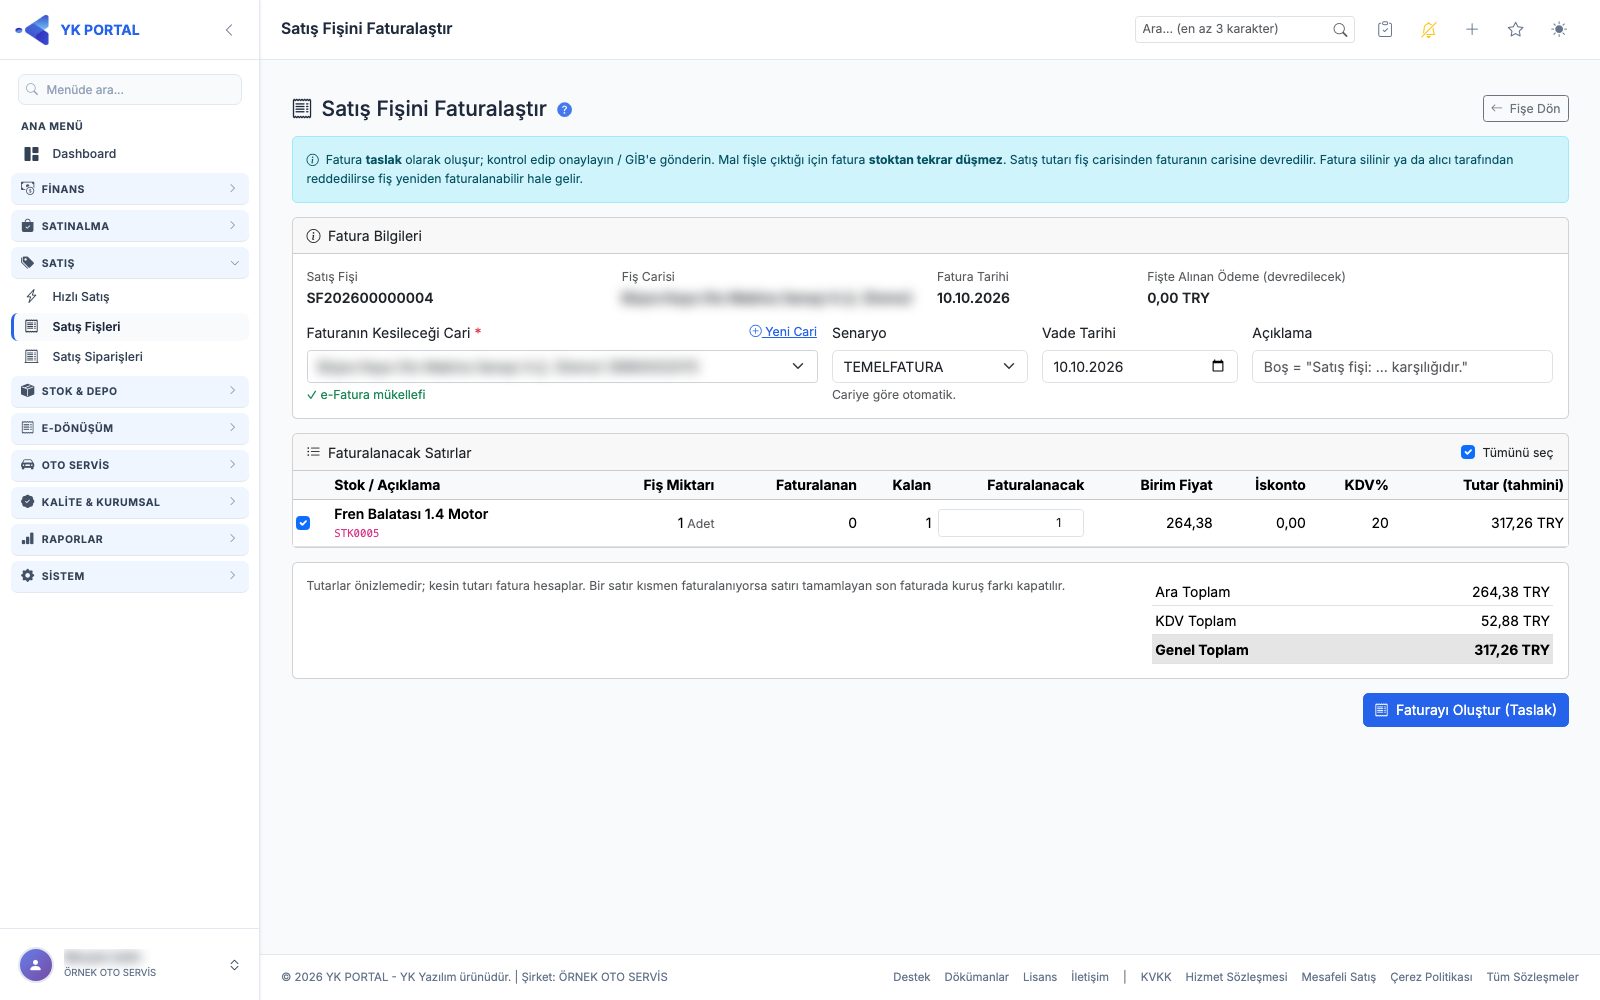Click the YK Portal logo
1600x1000 pixels.
pos(78,30)
